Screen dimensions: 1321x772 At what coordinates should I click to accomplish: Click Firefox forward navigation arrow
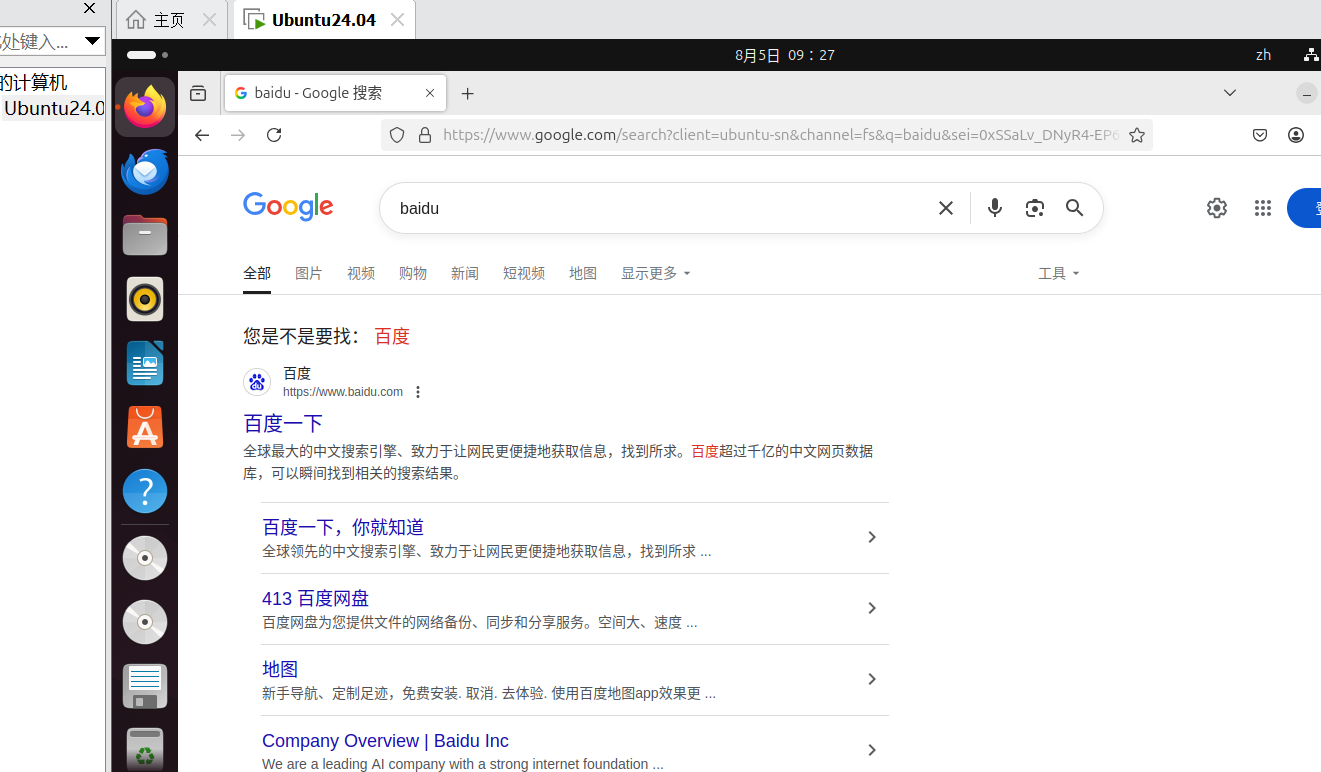[238, 135]
